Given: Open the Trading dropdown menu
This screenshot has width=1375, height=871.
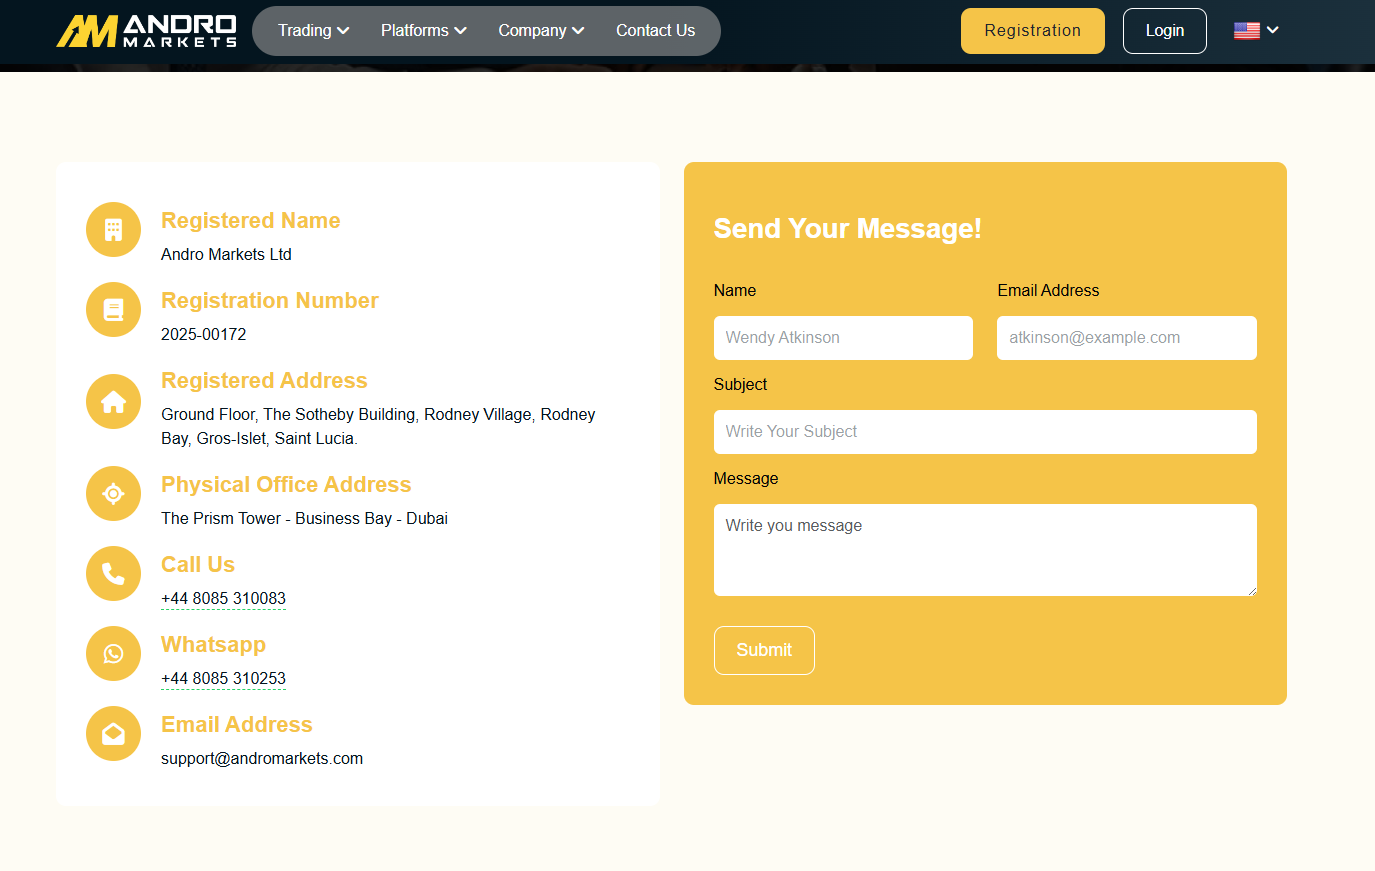Looking at the screenshot, I should click(x=313, y=31).
